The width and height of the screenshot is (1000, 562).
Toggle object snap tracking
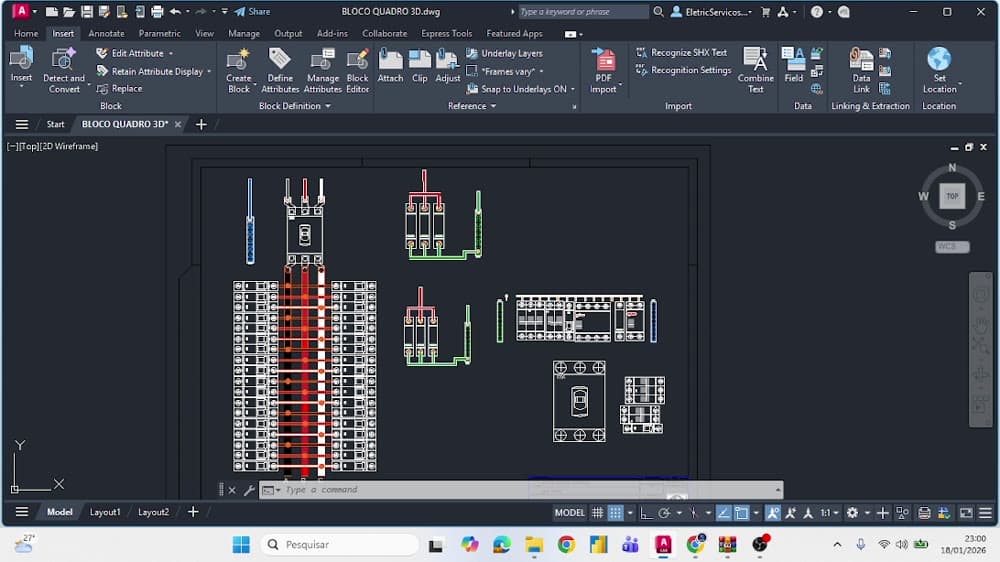pyautogui.click(x=723, y=512)
